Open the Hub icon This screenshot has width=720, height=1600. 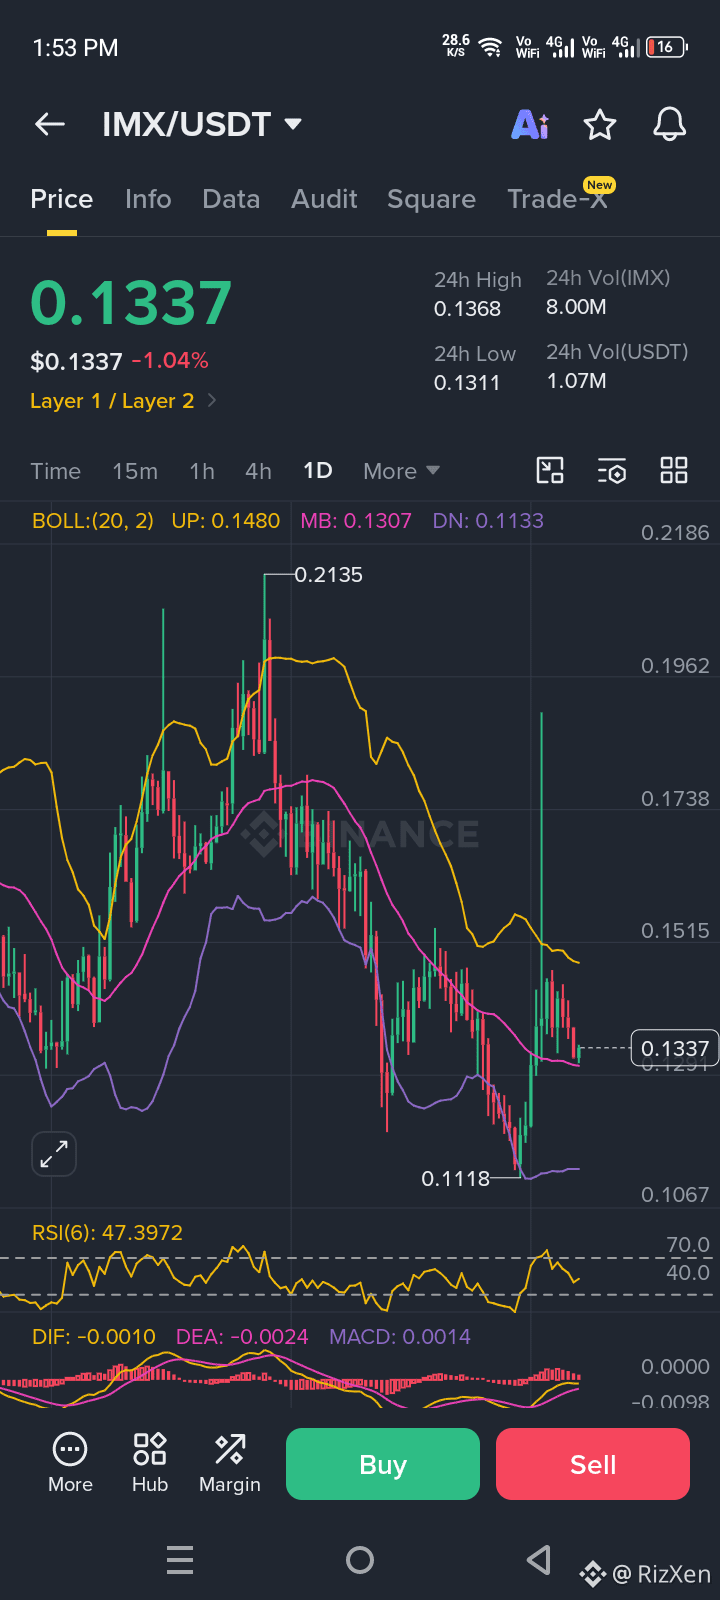click(x=150, y=1463)
